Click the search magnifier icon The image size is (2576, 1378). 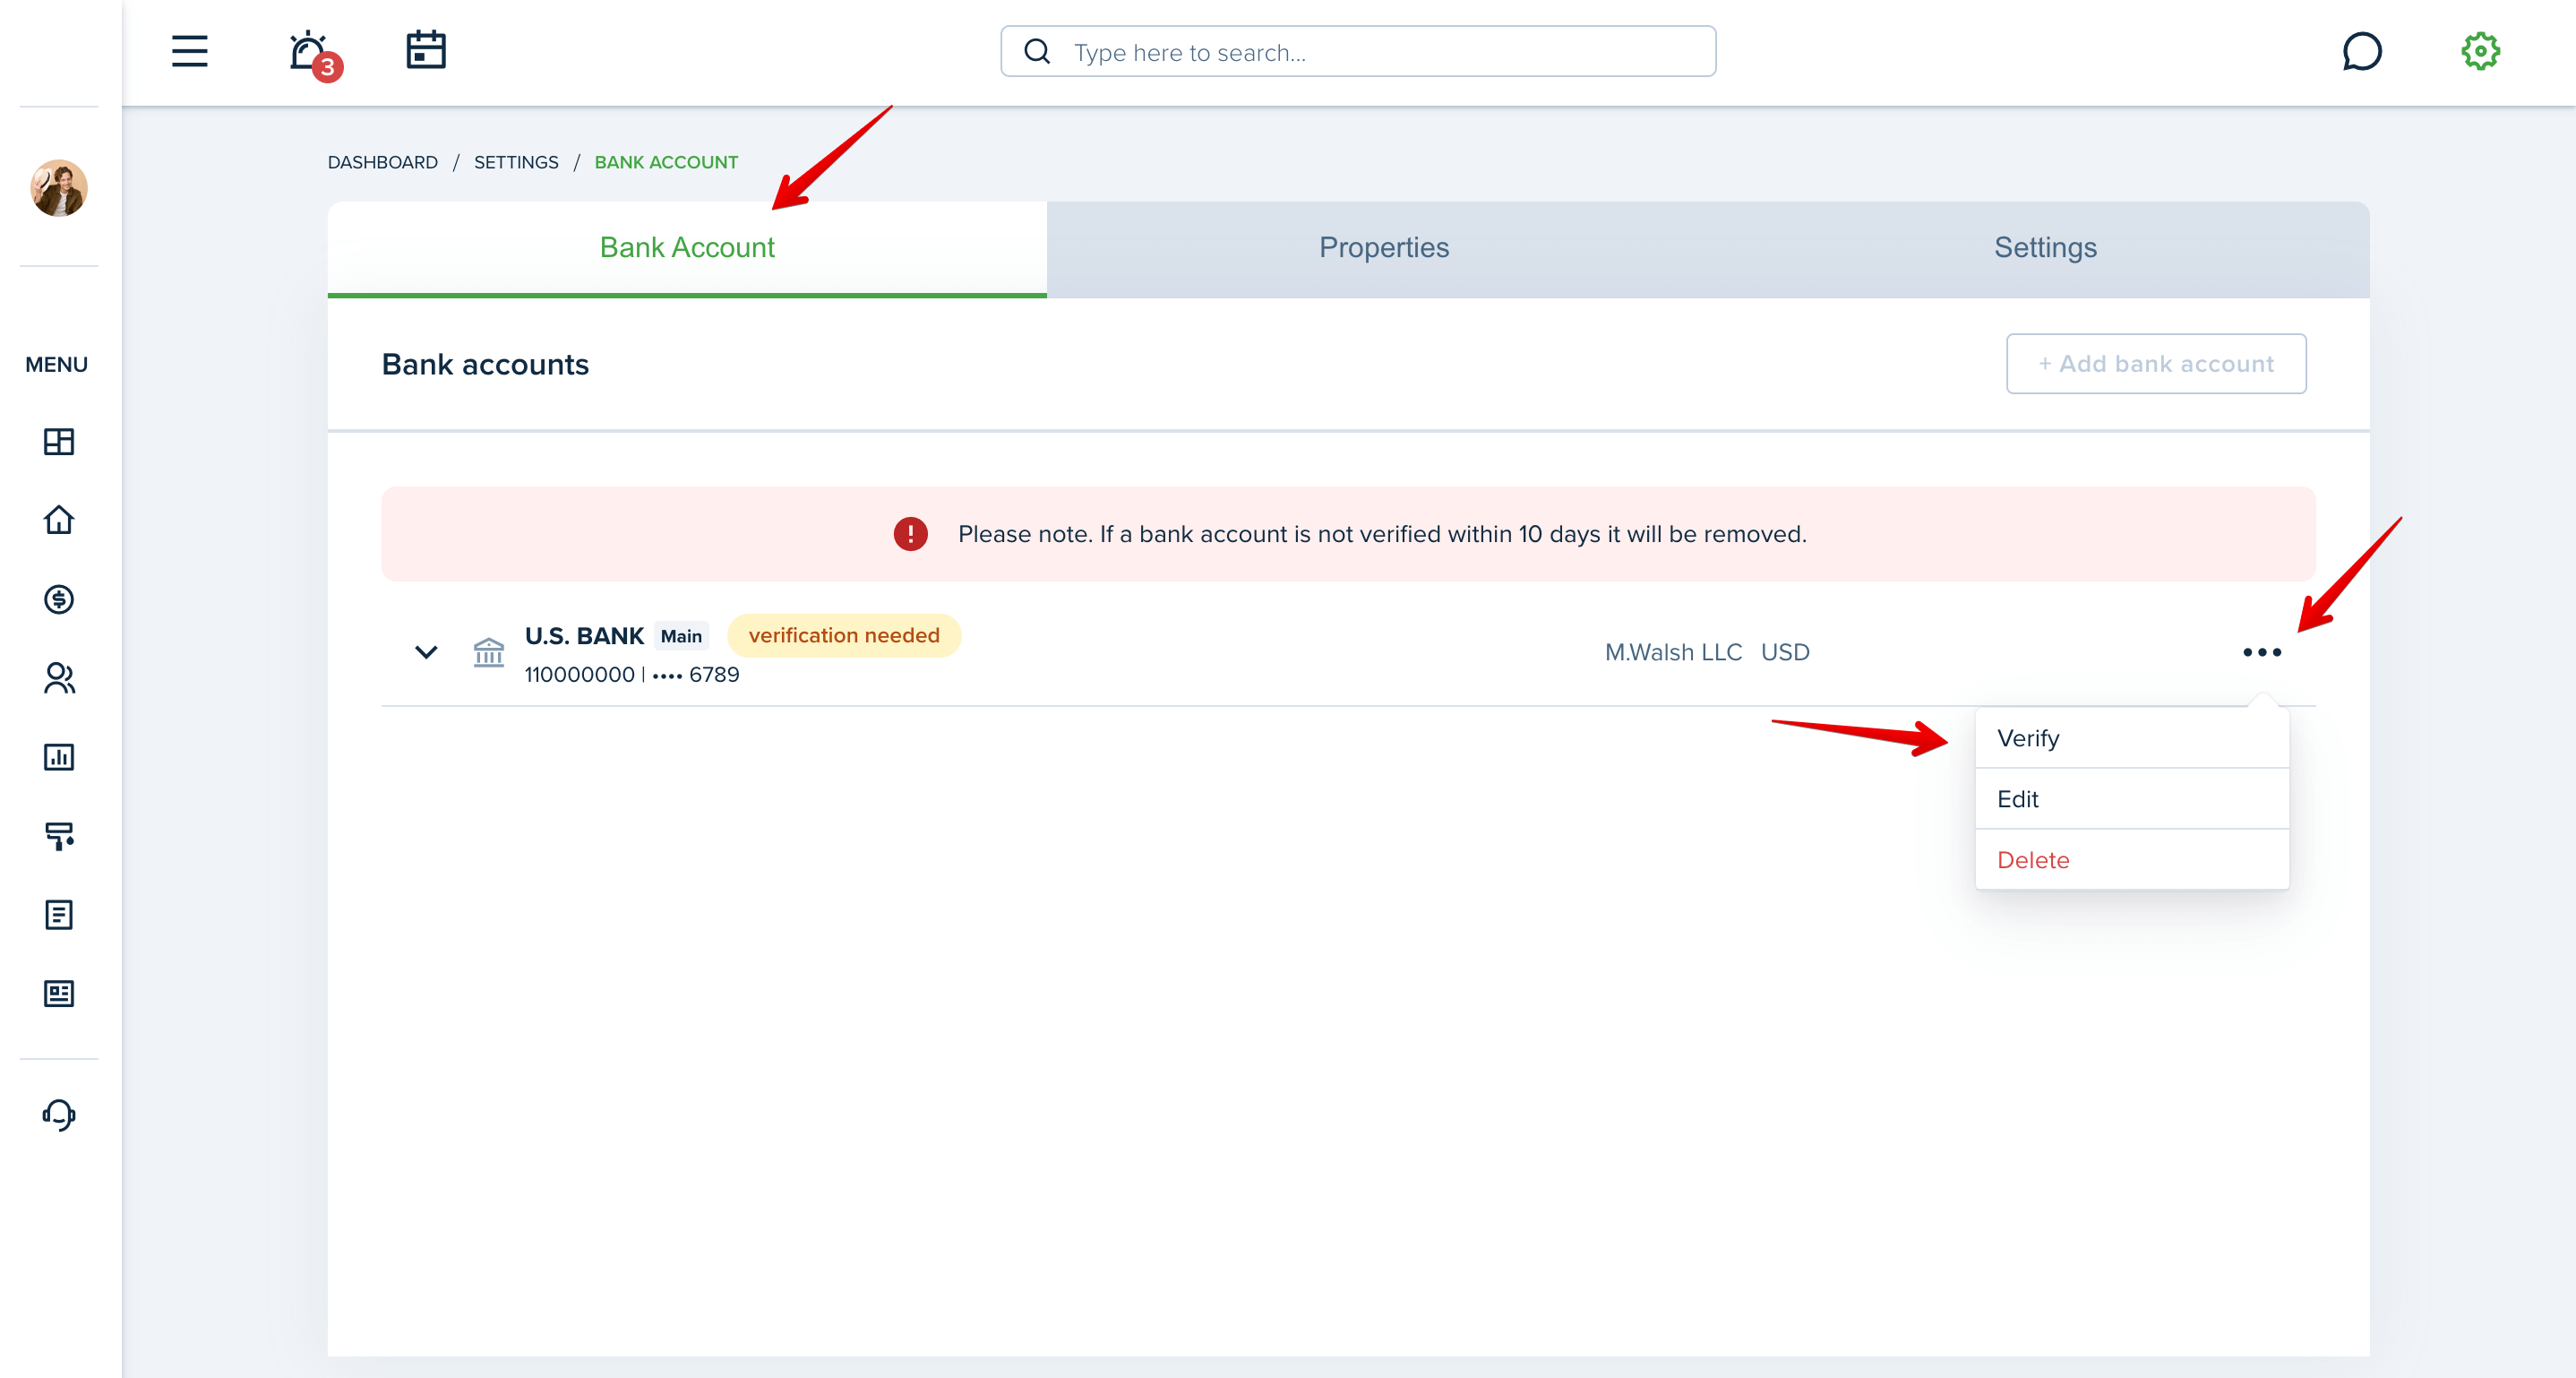tap(1037, 51)
